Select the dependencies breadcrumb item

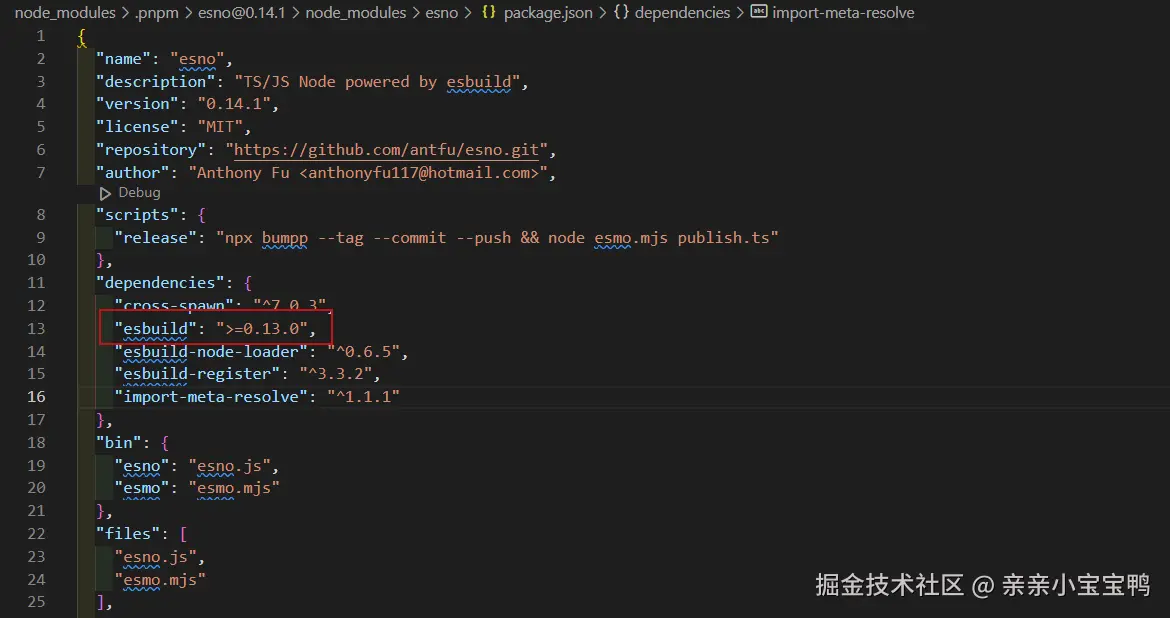pyautogui.click(x=682, y=13)
